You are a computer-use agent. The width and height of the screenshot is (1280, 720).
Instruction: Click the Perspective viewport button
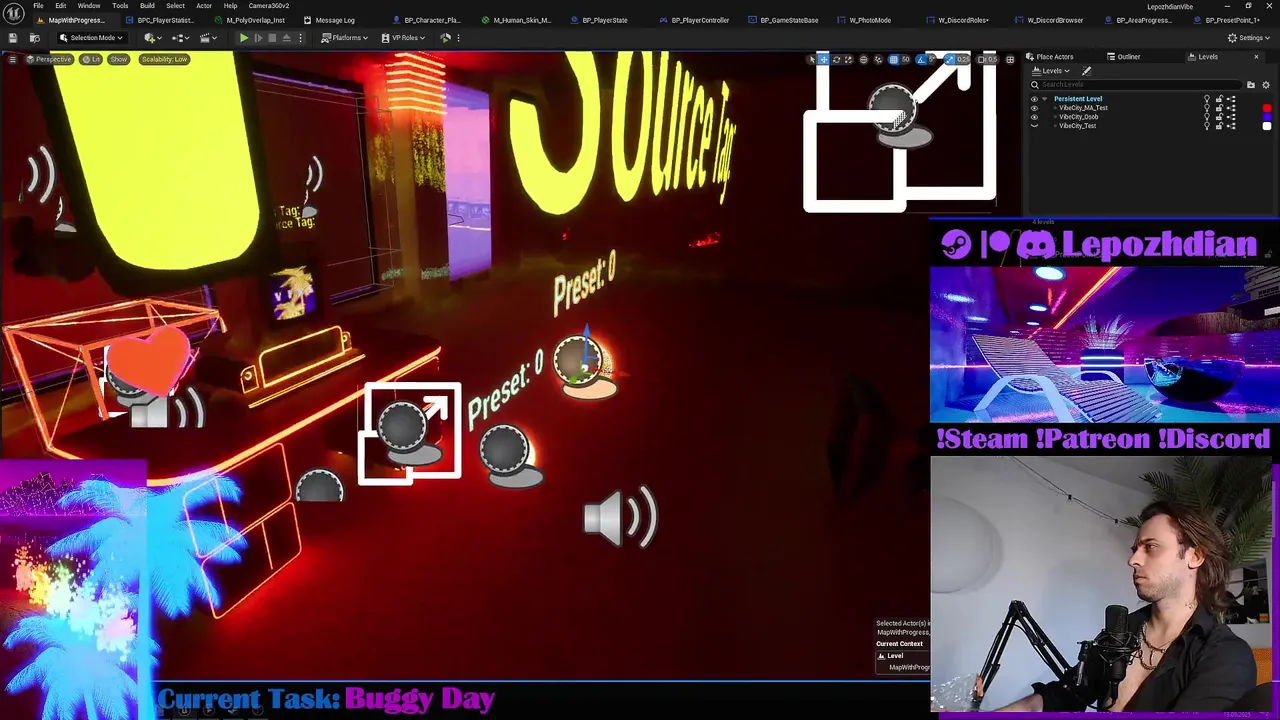click(x=48, y=59)
